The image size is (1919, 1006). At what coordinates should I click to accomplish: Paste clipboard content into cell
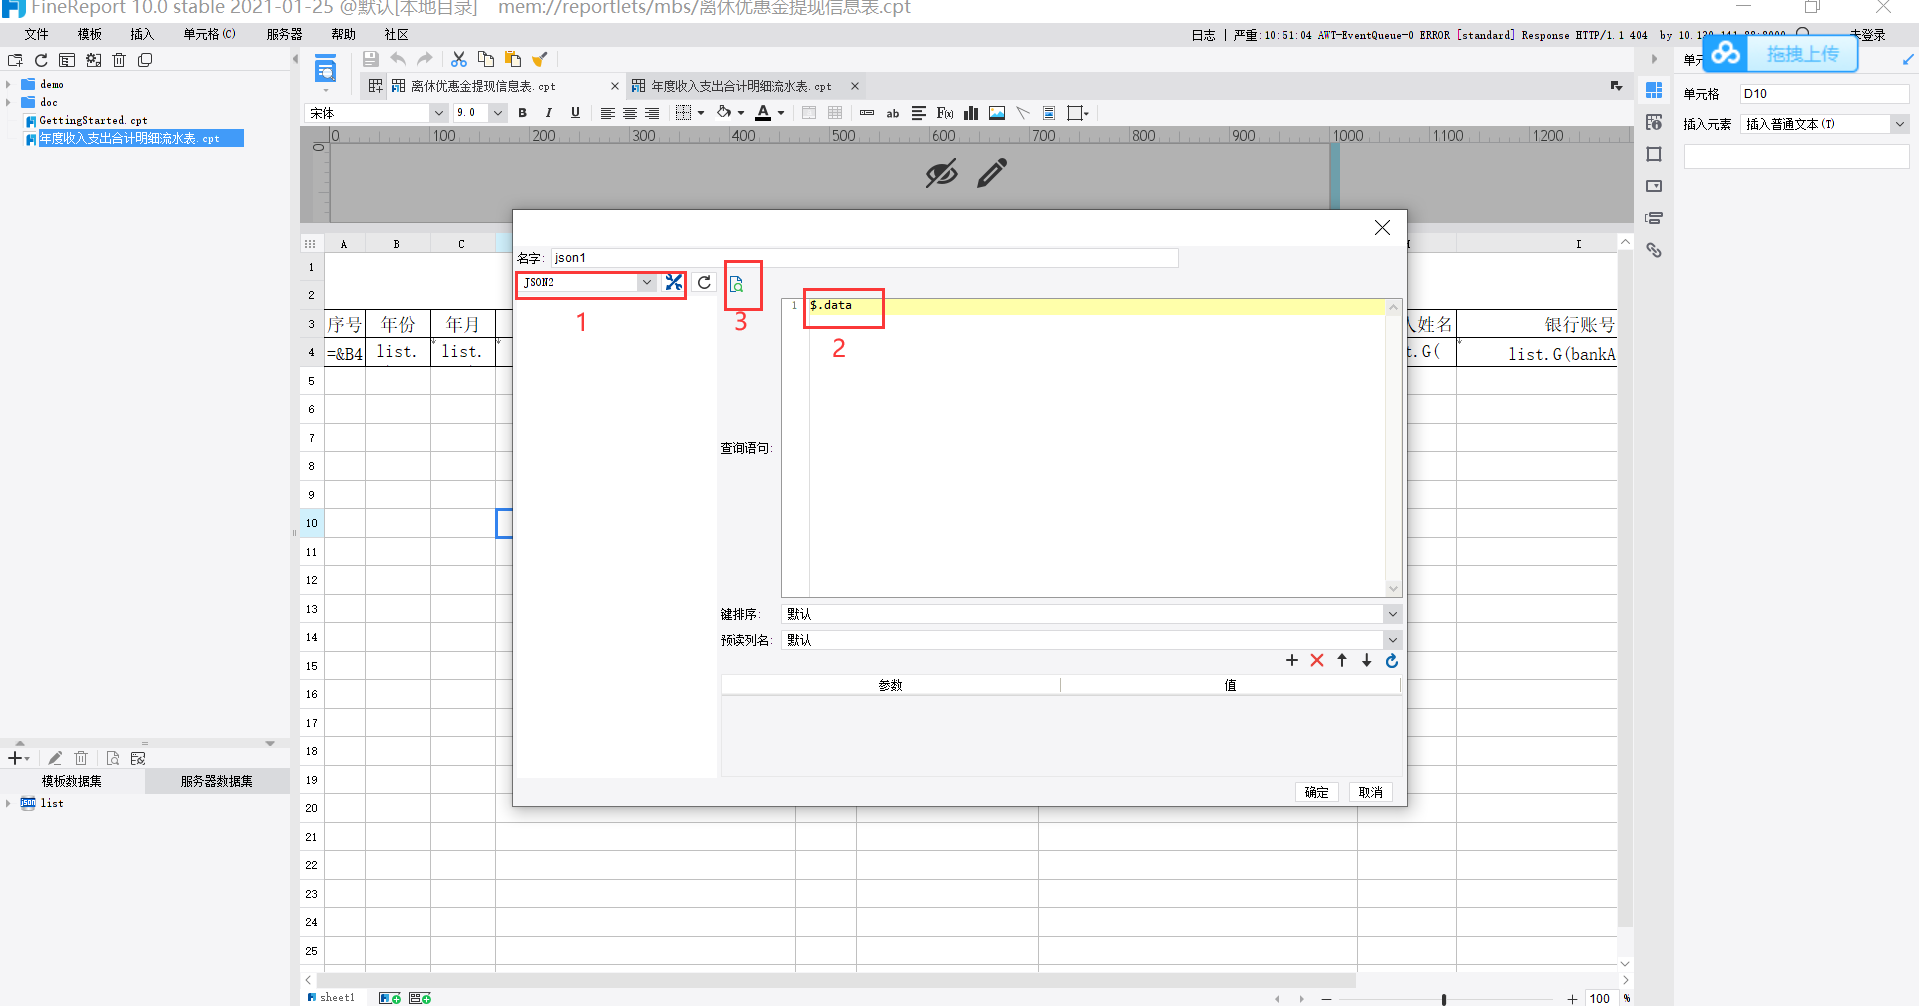pos(513,59)
